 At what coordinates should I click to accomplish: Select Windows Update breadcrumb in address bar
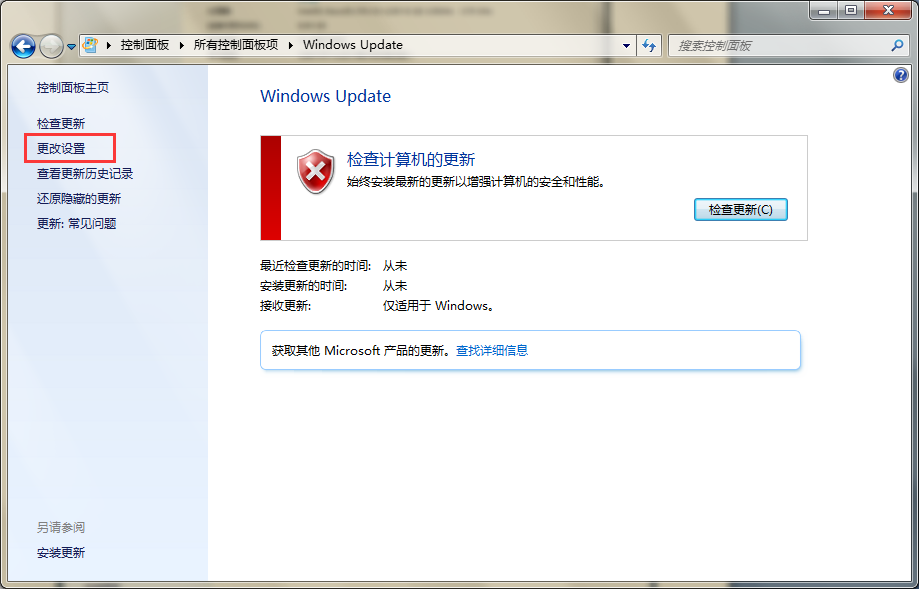pos(353,45)
